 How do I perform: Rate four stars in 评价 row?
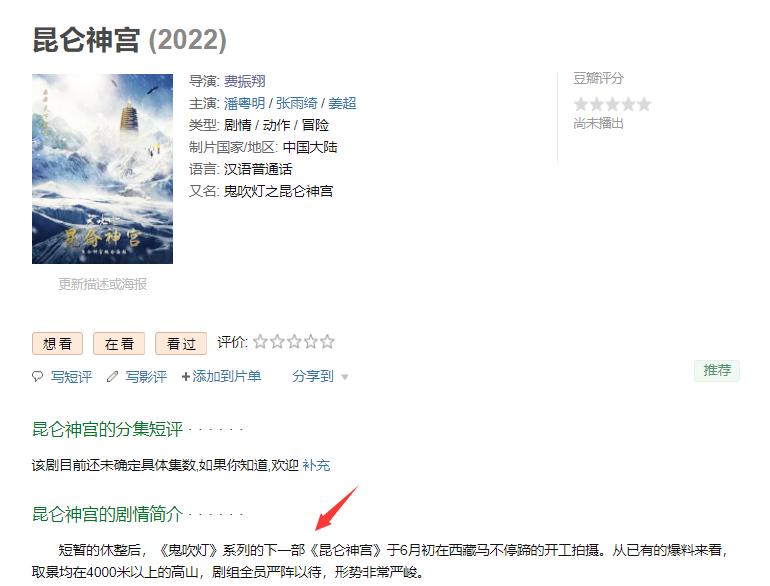(311, 341)
